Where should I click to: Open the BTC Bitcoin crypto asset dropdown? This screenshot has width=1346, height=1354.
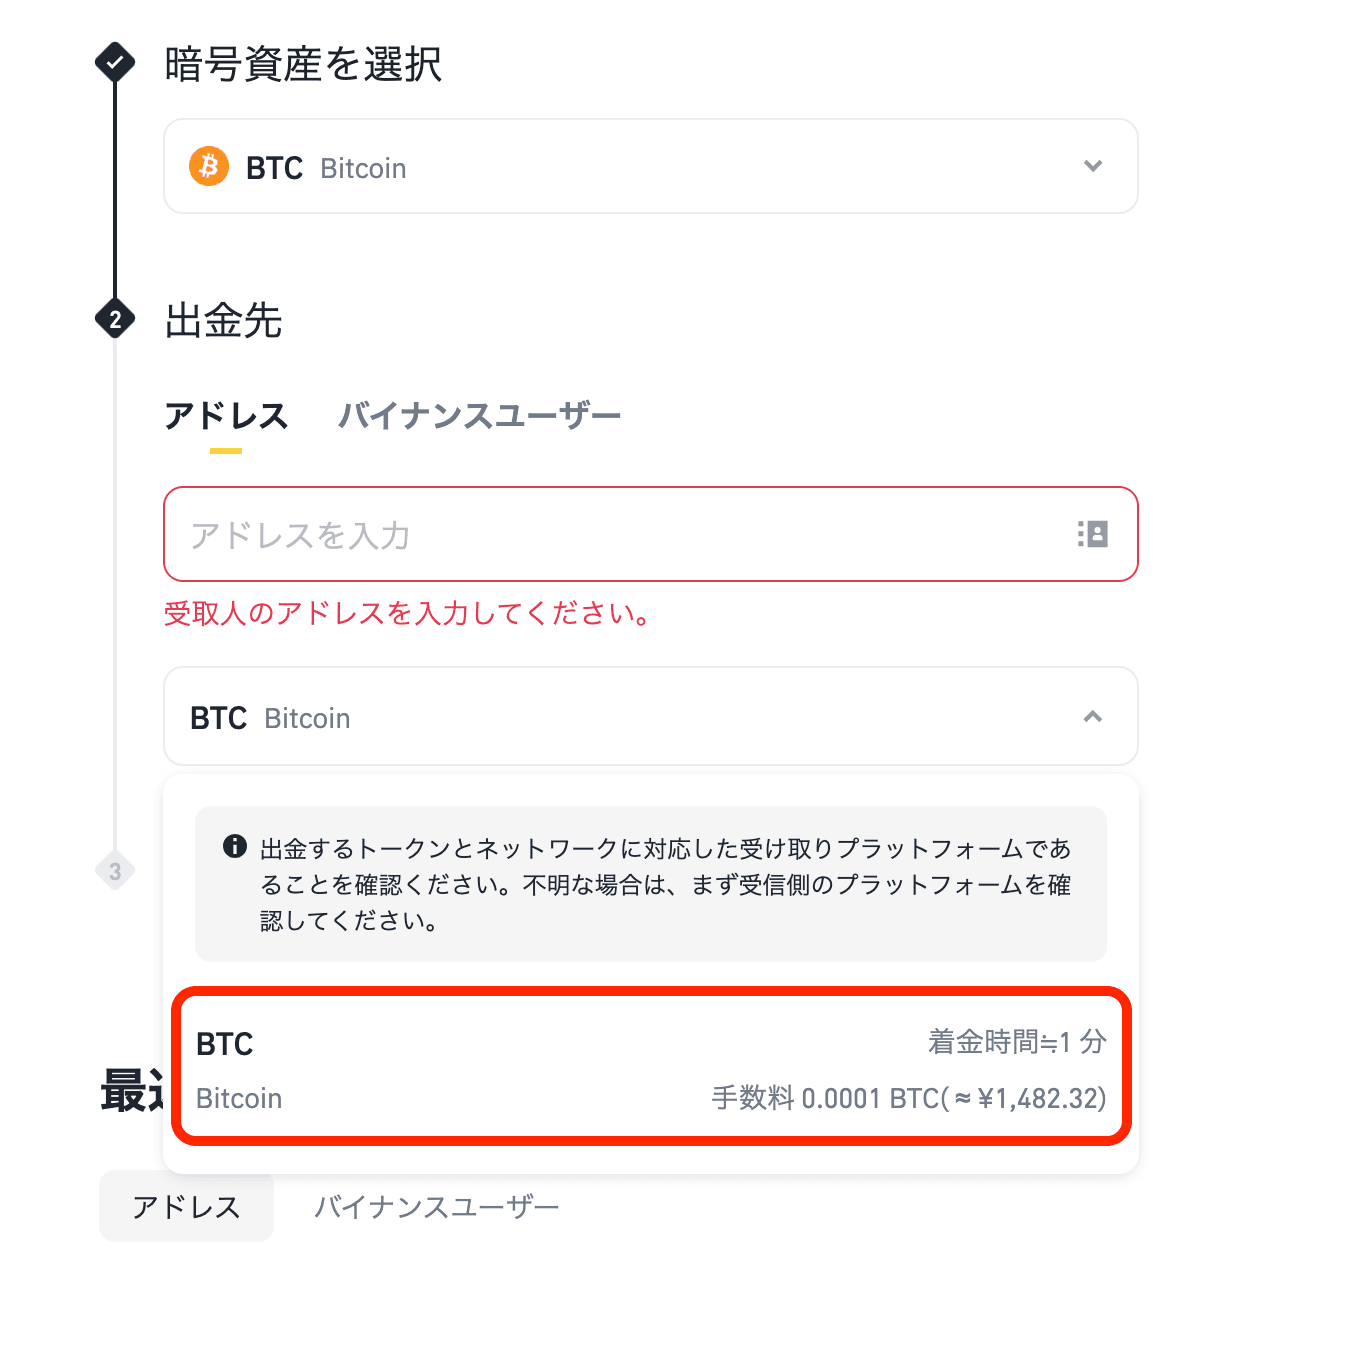tap(650, 167)
